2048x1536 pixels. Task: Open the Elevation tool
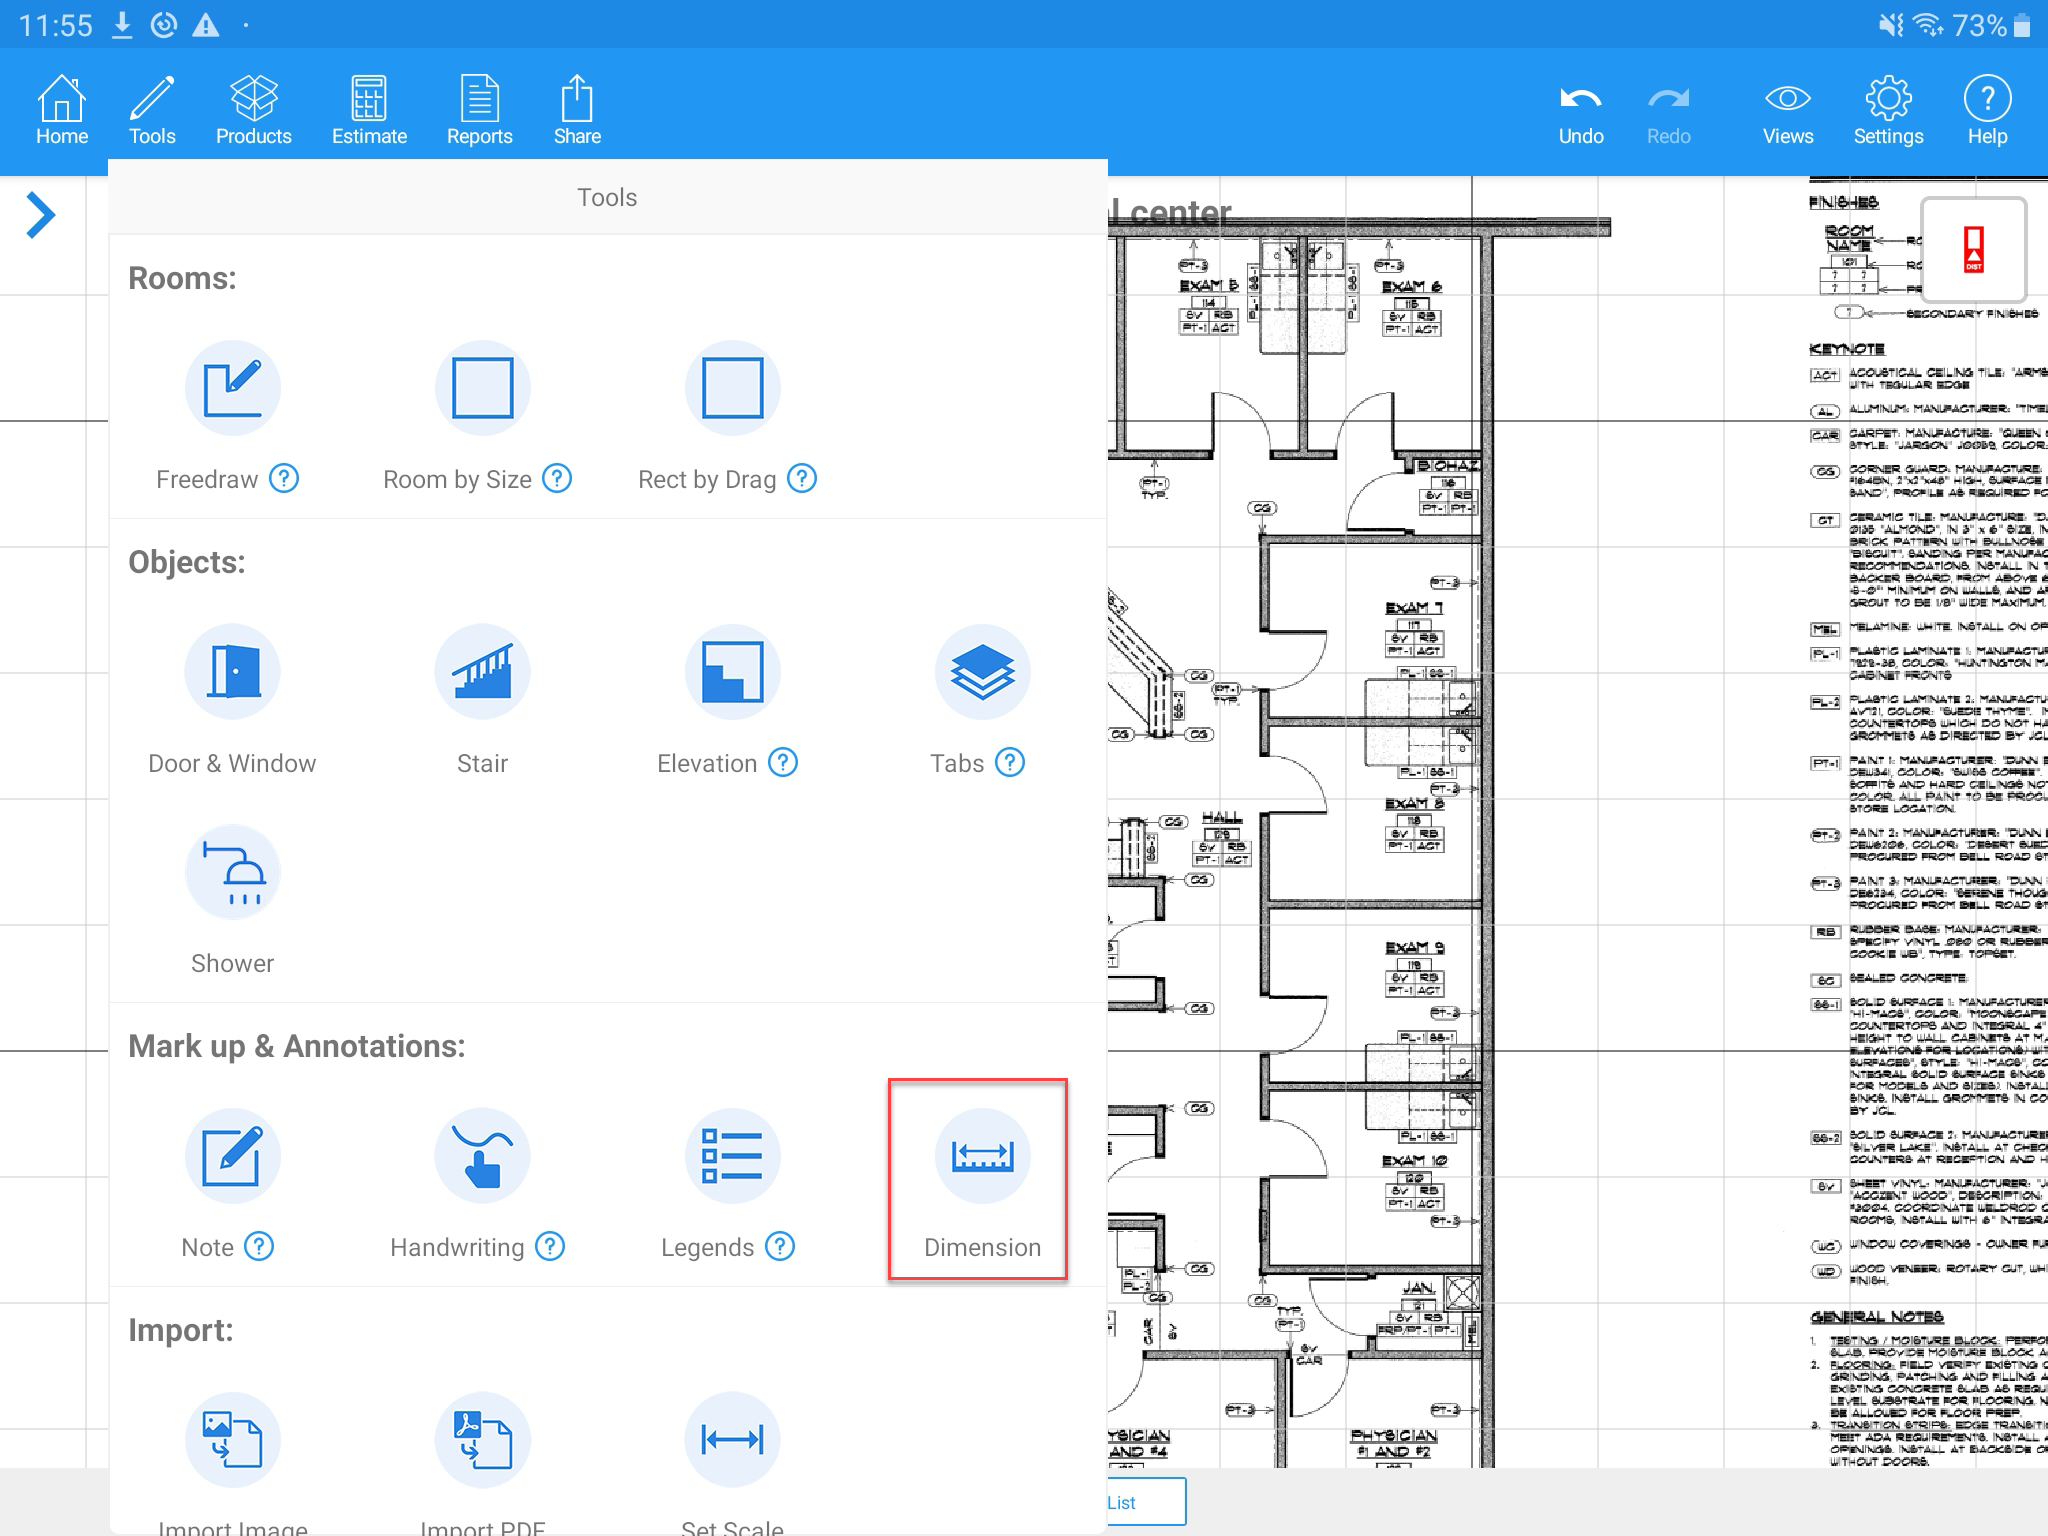click(x=732, y=672)
